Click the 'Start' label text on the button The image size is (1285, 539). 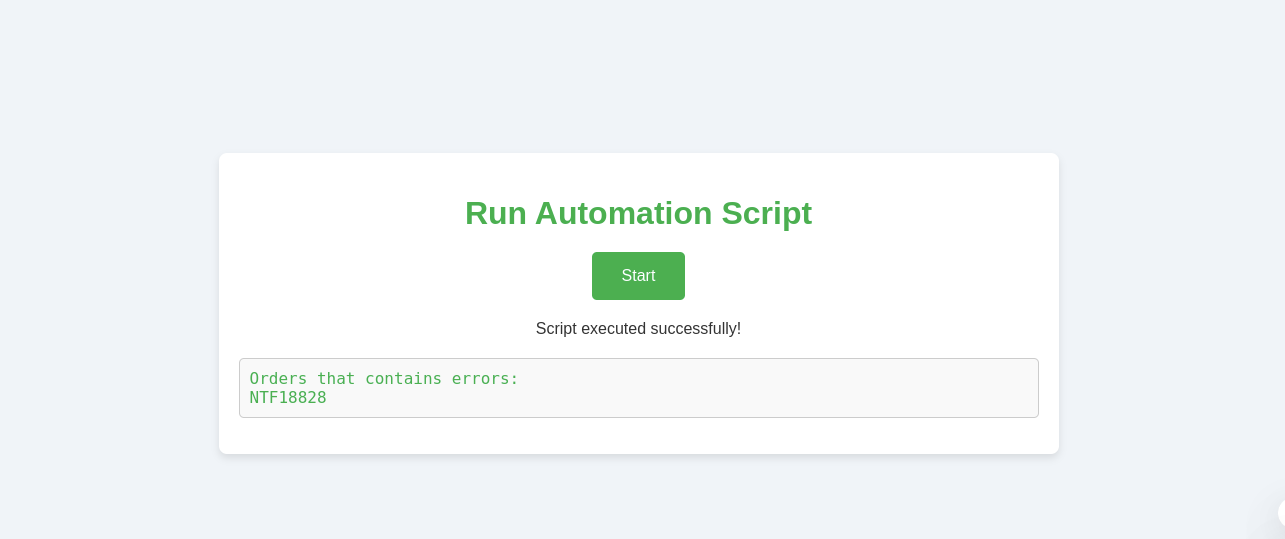[638, 276]
